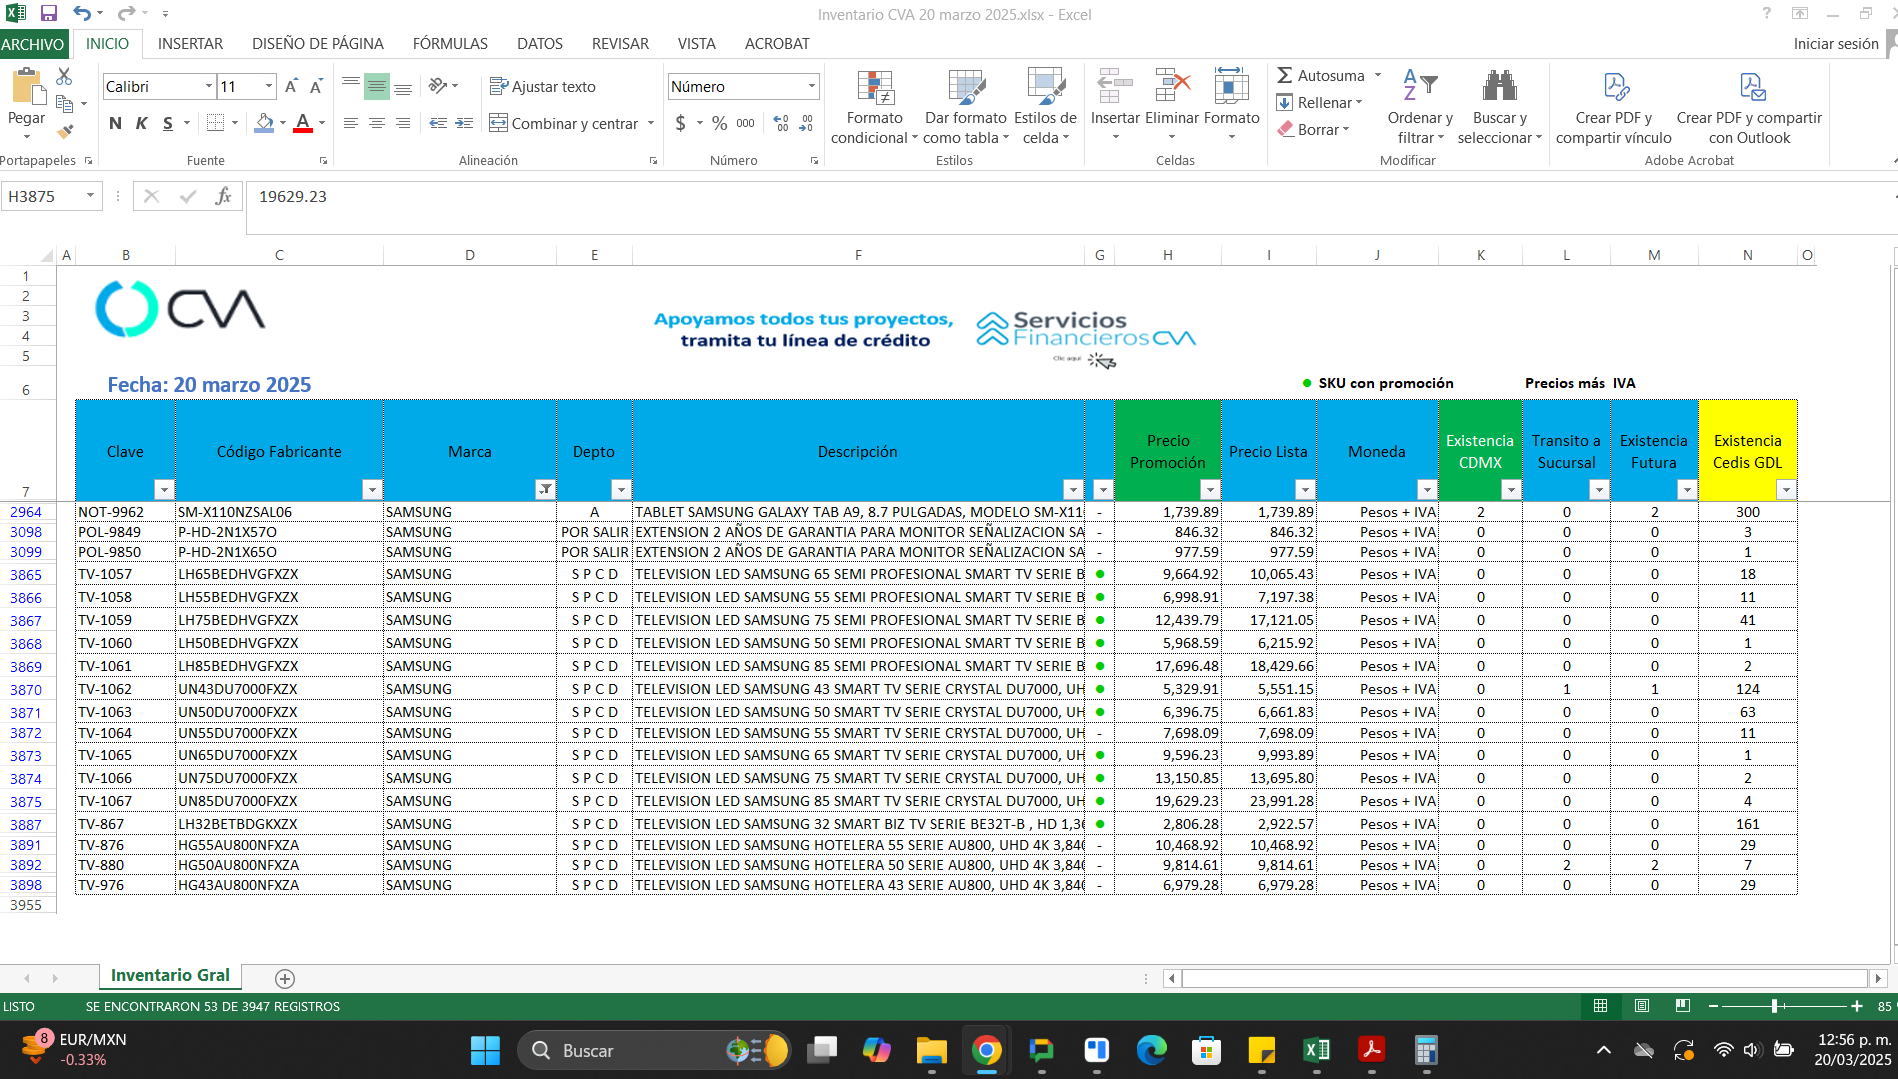Undo the last action
The image size is (1898, 1079).
pyautogui.click(x=82, y=14)
